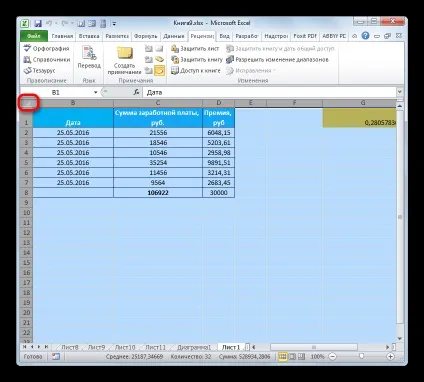Toggle the highlighted Show Ink icon
Viewport: 424px width, 382px height.
pyautogui.click(x=160, y=71)
